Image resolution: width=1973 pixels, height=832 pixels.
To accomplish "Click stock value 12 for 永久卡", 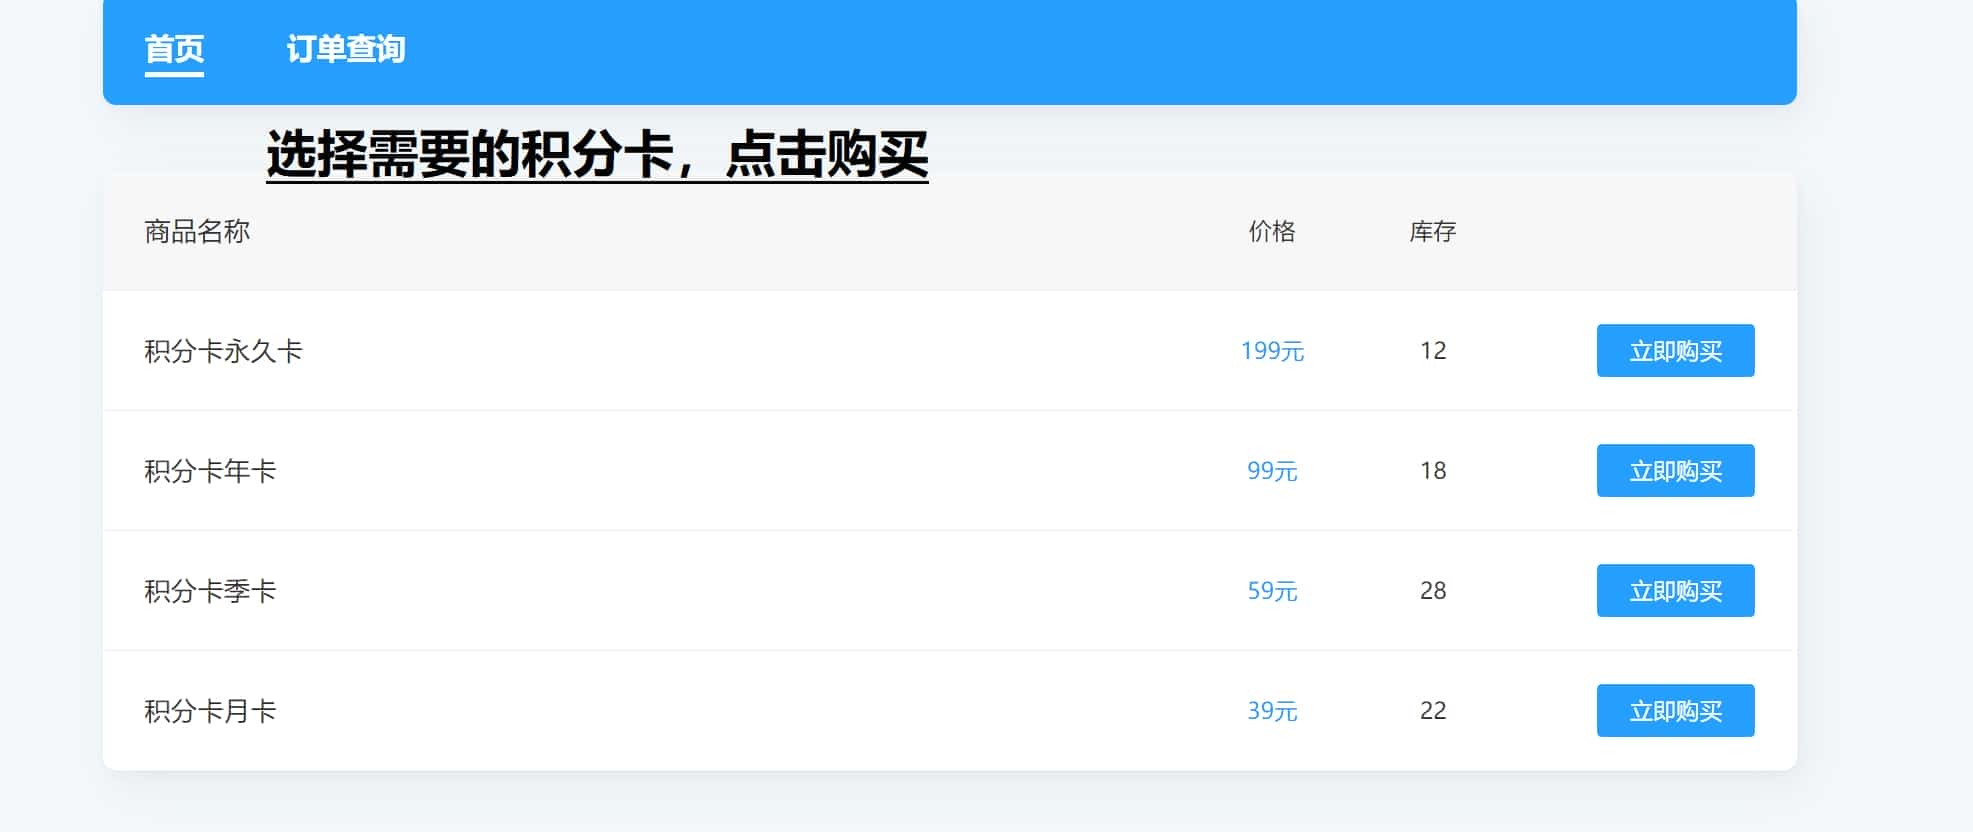I will [x=1432, y=351].
